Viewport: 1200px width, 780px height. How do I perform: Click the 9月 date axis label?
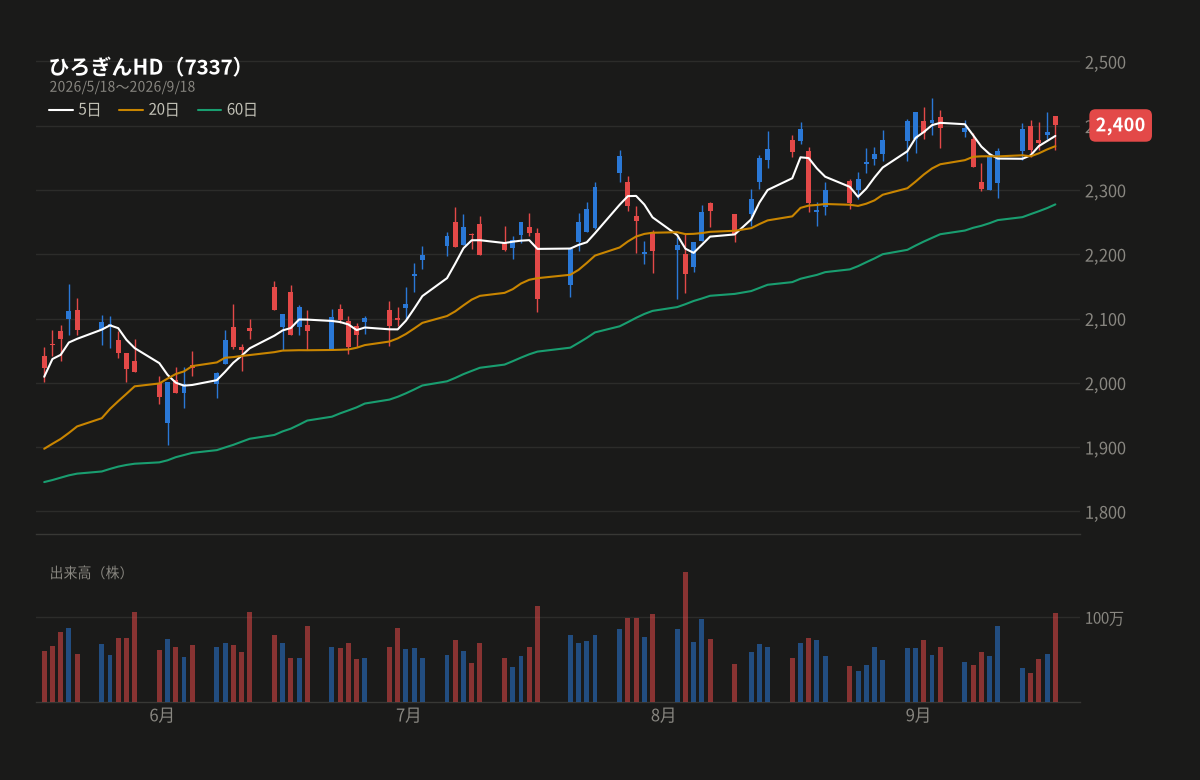pyautogui.click(x=918, y=715)
